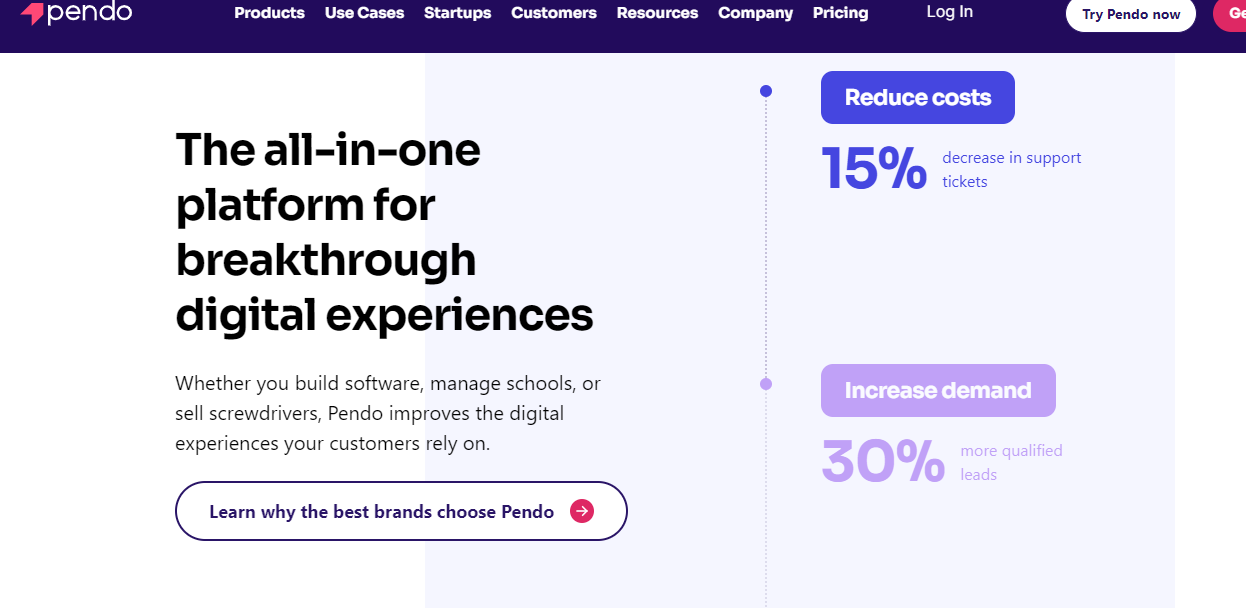
Task: Open the Use Cases navigation menu
Action: (364, 13)
